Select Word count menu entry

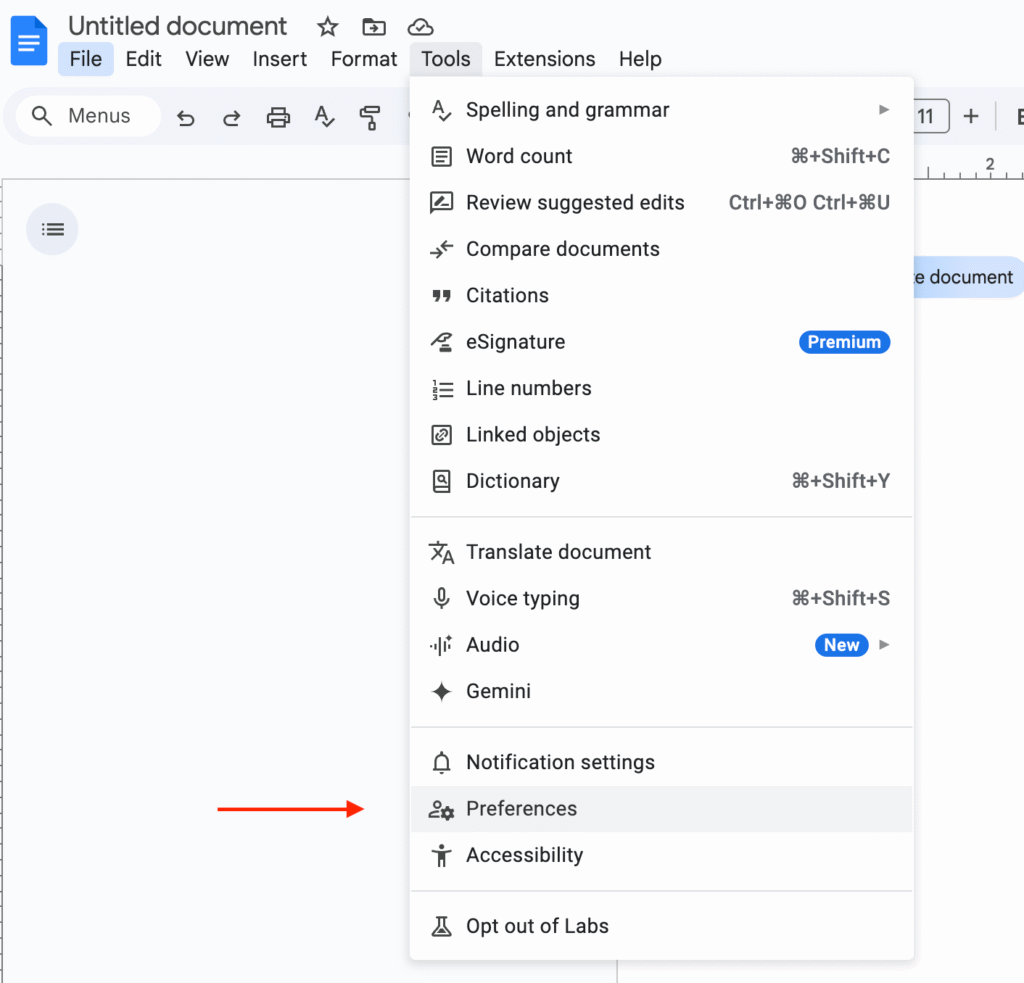pyautogui.click(x=519, y=156)
